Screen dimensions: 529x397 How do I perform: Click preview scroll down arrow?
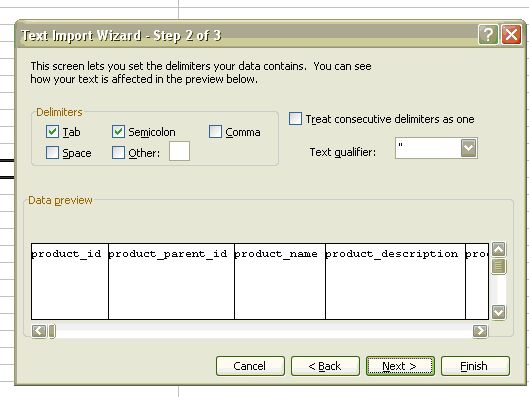[x=499, y=312]
